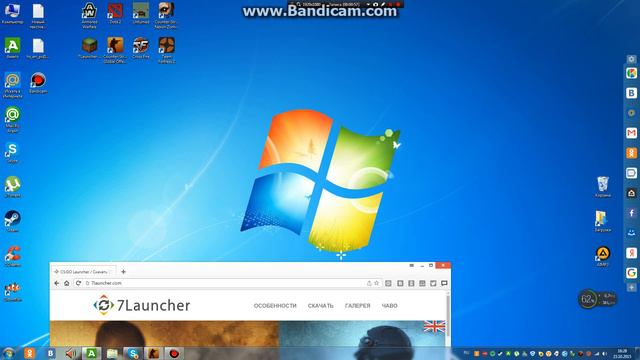Click the 7Launcher logo
This screenshot has height=360, width=640.
pyautogui.click(x=142, y=305)
